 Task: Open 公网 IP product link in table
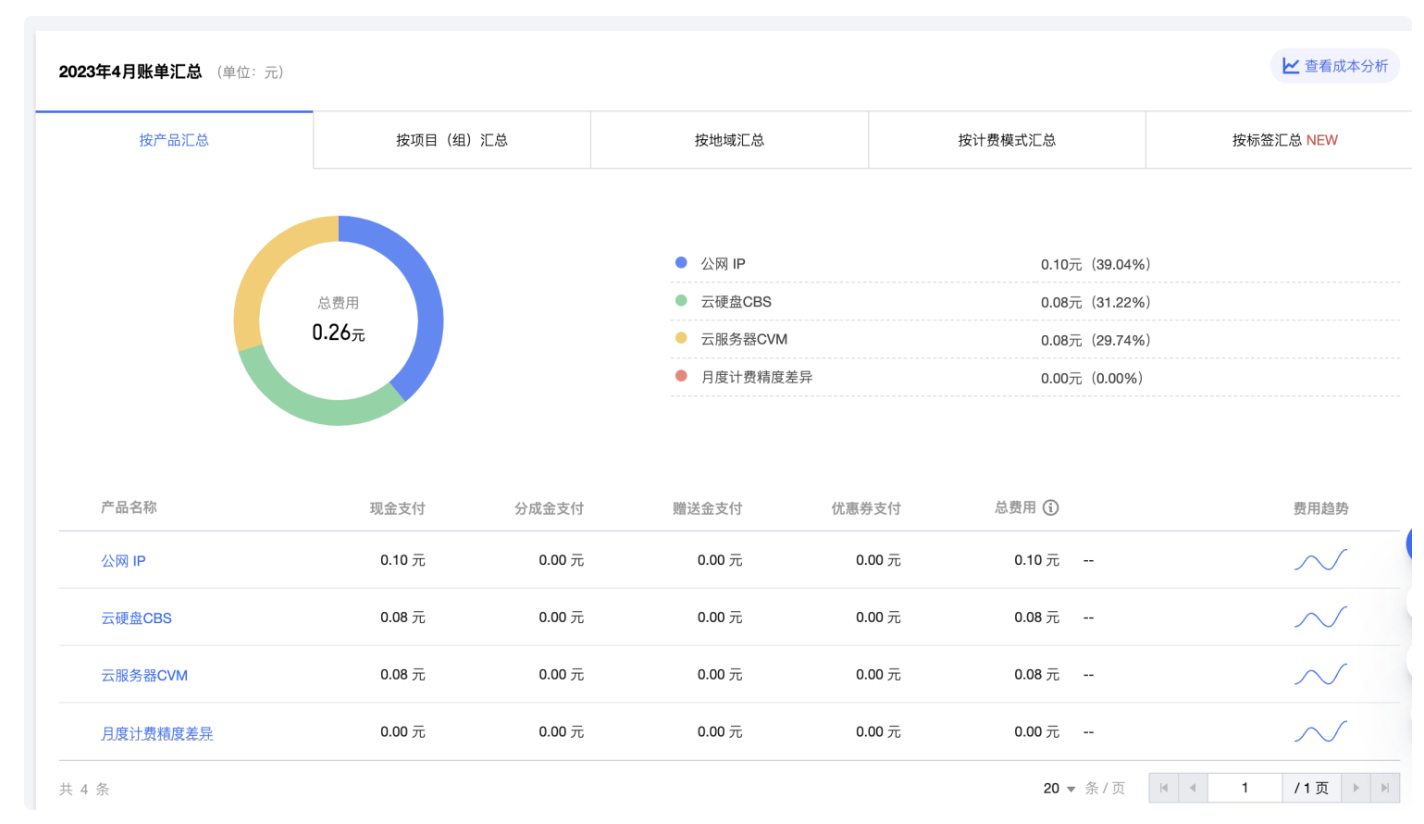(x=123, y=561)
